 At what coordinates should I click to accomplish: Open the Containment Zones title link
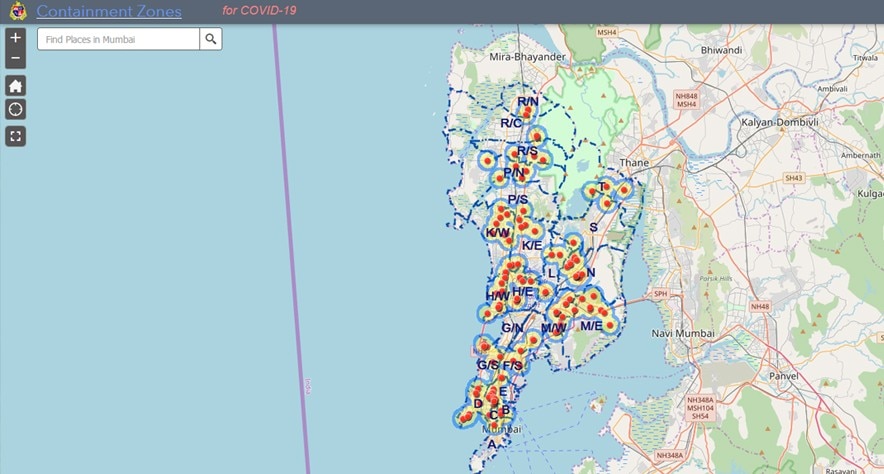point(109,12)
